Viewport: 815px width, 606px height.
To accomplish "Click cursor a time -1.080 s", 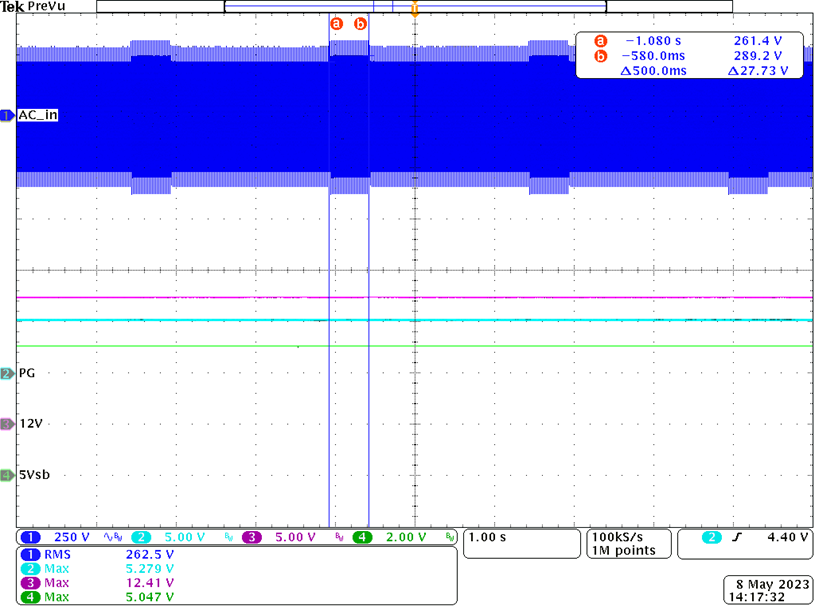I will pos(653,41).
